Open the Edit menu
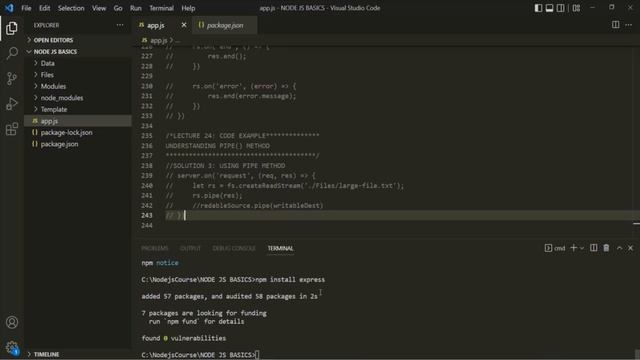Screen dimensions: 640x360 44,8
